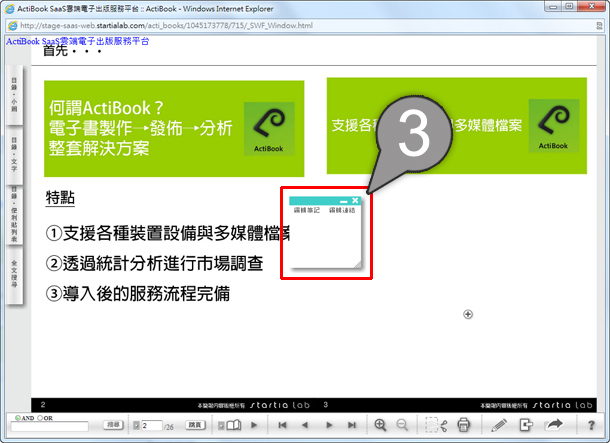
Task: Click 編輯連結 on the sticky note
Action: click(x=342, y=210)
